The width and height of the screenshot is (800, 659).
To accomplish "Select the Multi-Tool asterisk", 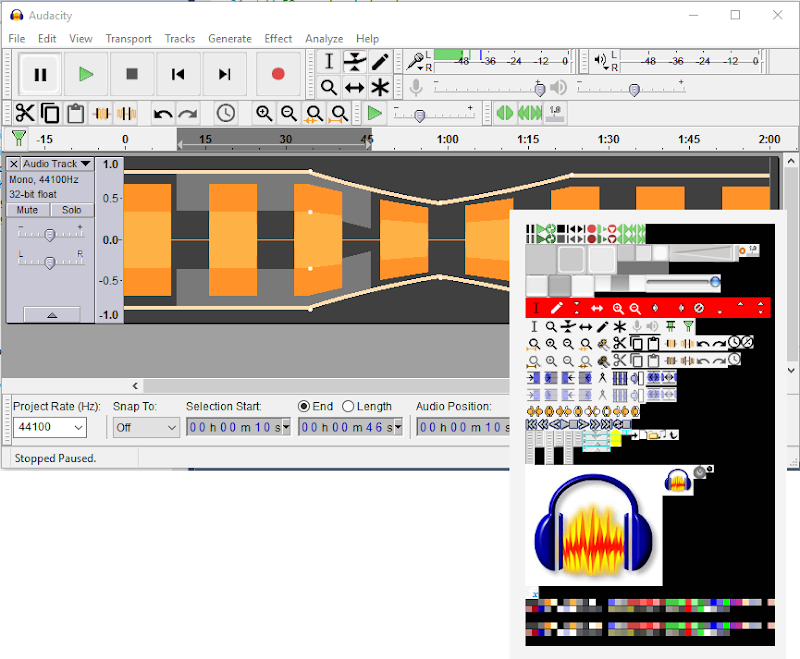I will (380, 87).
